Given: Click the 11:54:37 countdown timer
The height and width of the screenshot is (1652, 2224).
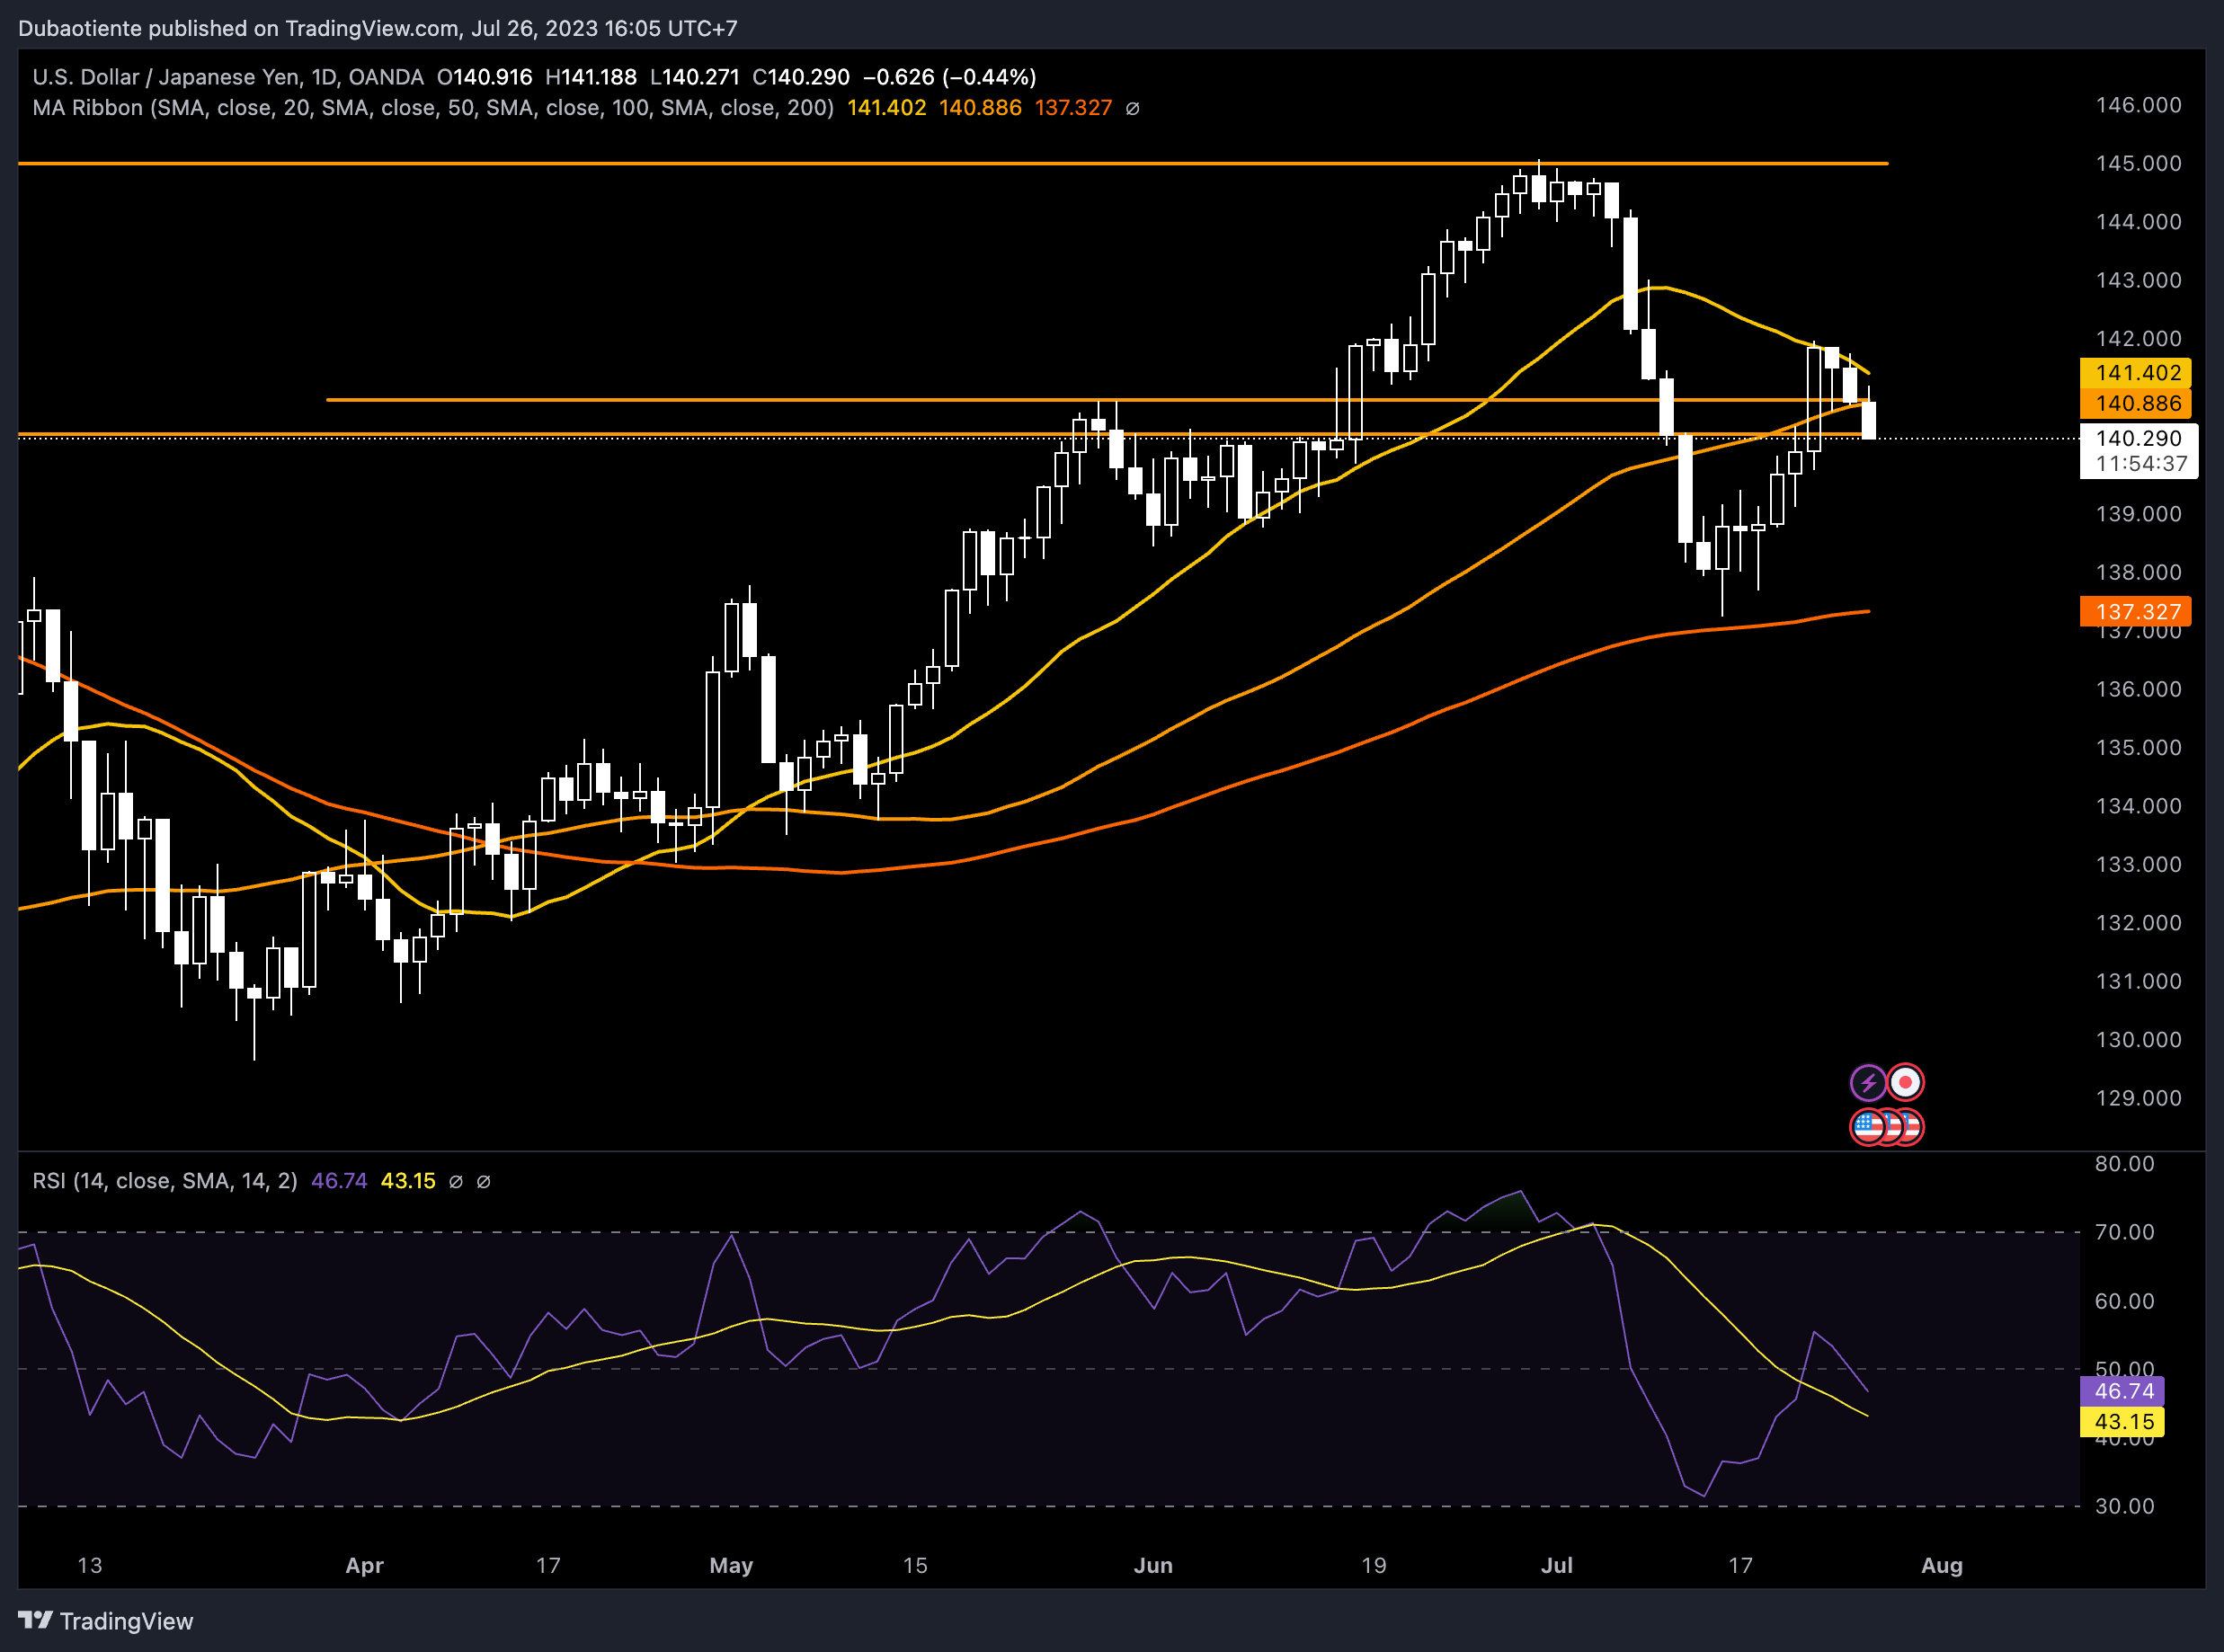Looking at the screenshot, I should pyautogui.click(x=2140, y=464).
